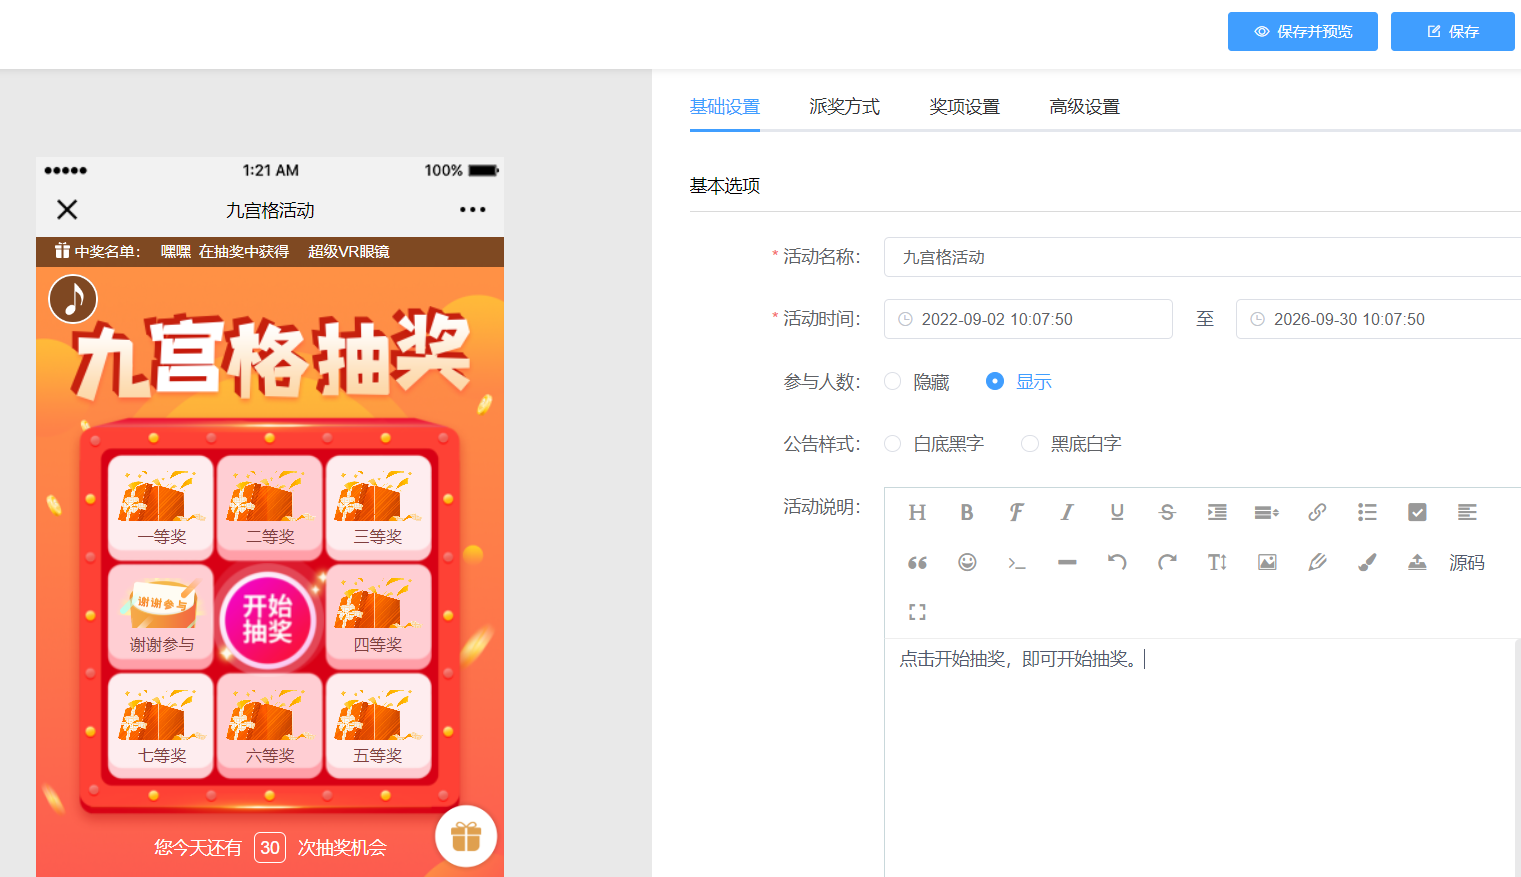1521x877 pixels.
Task: Select the 二等奖 prize tile
Action: 270,506
